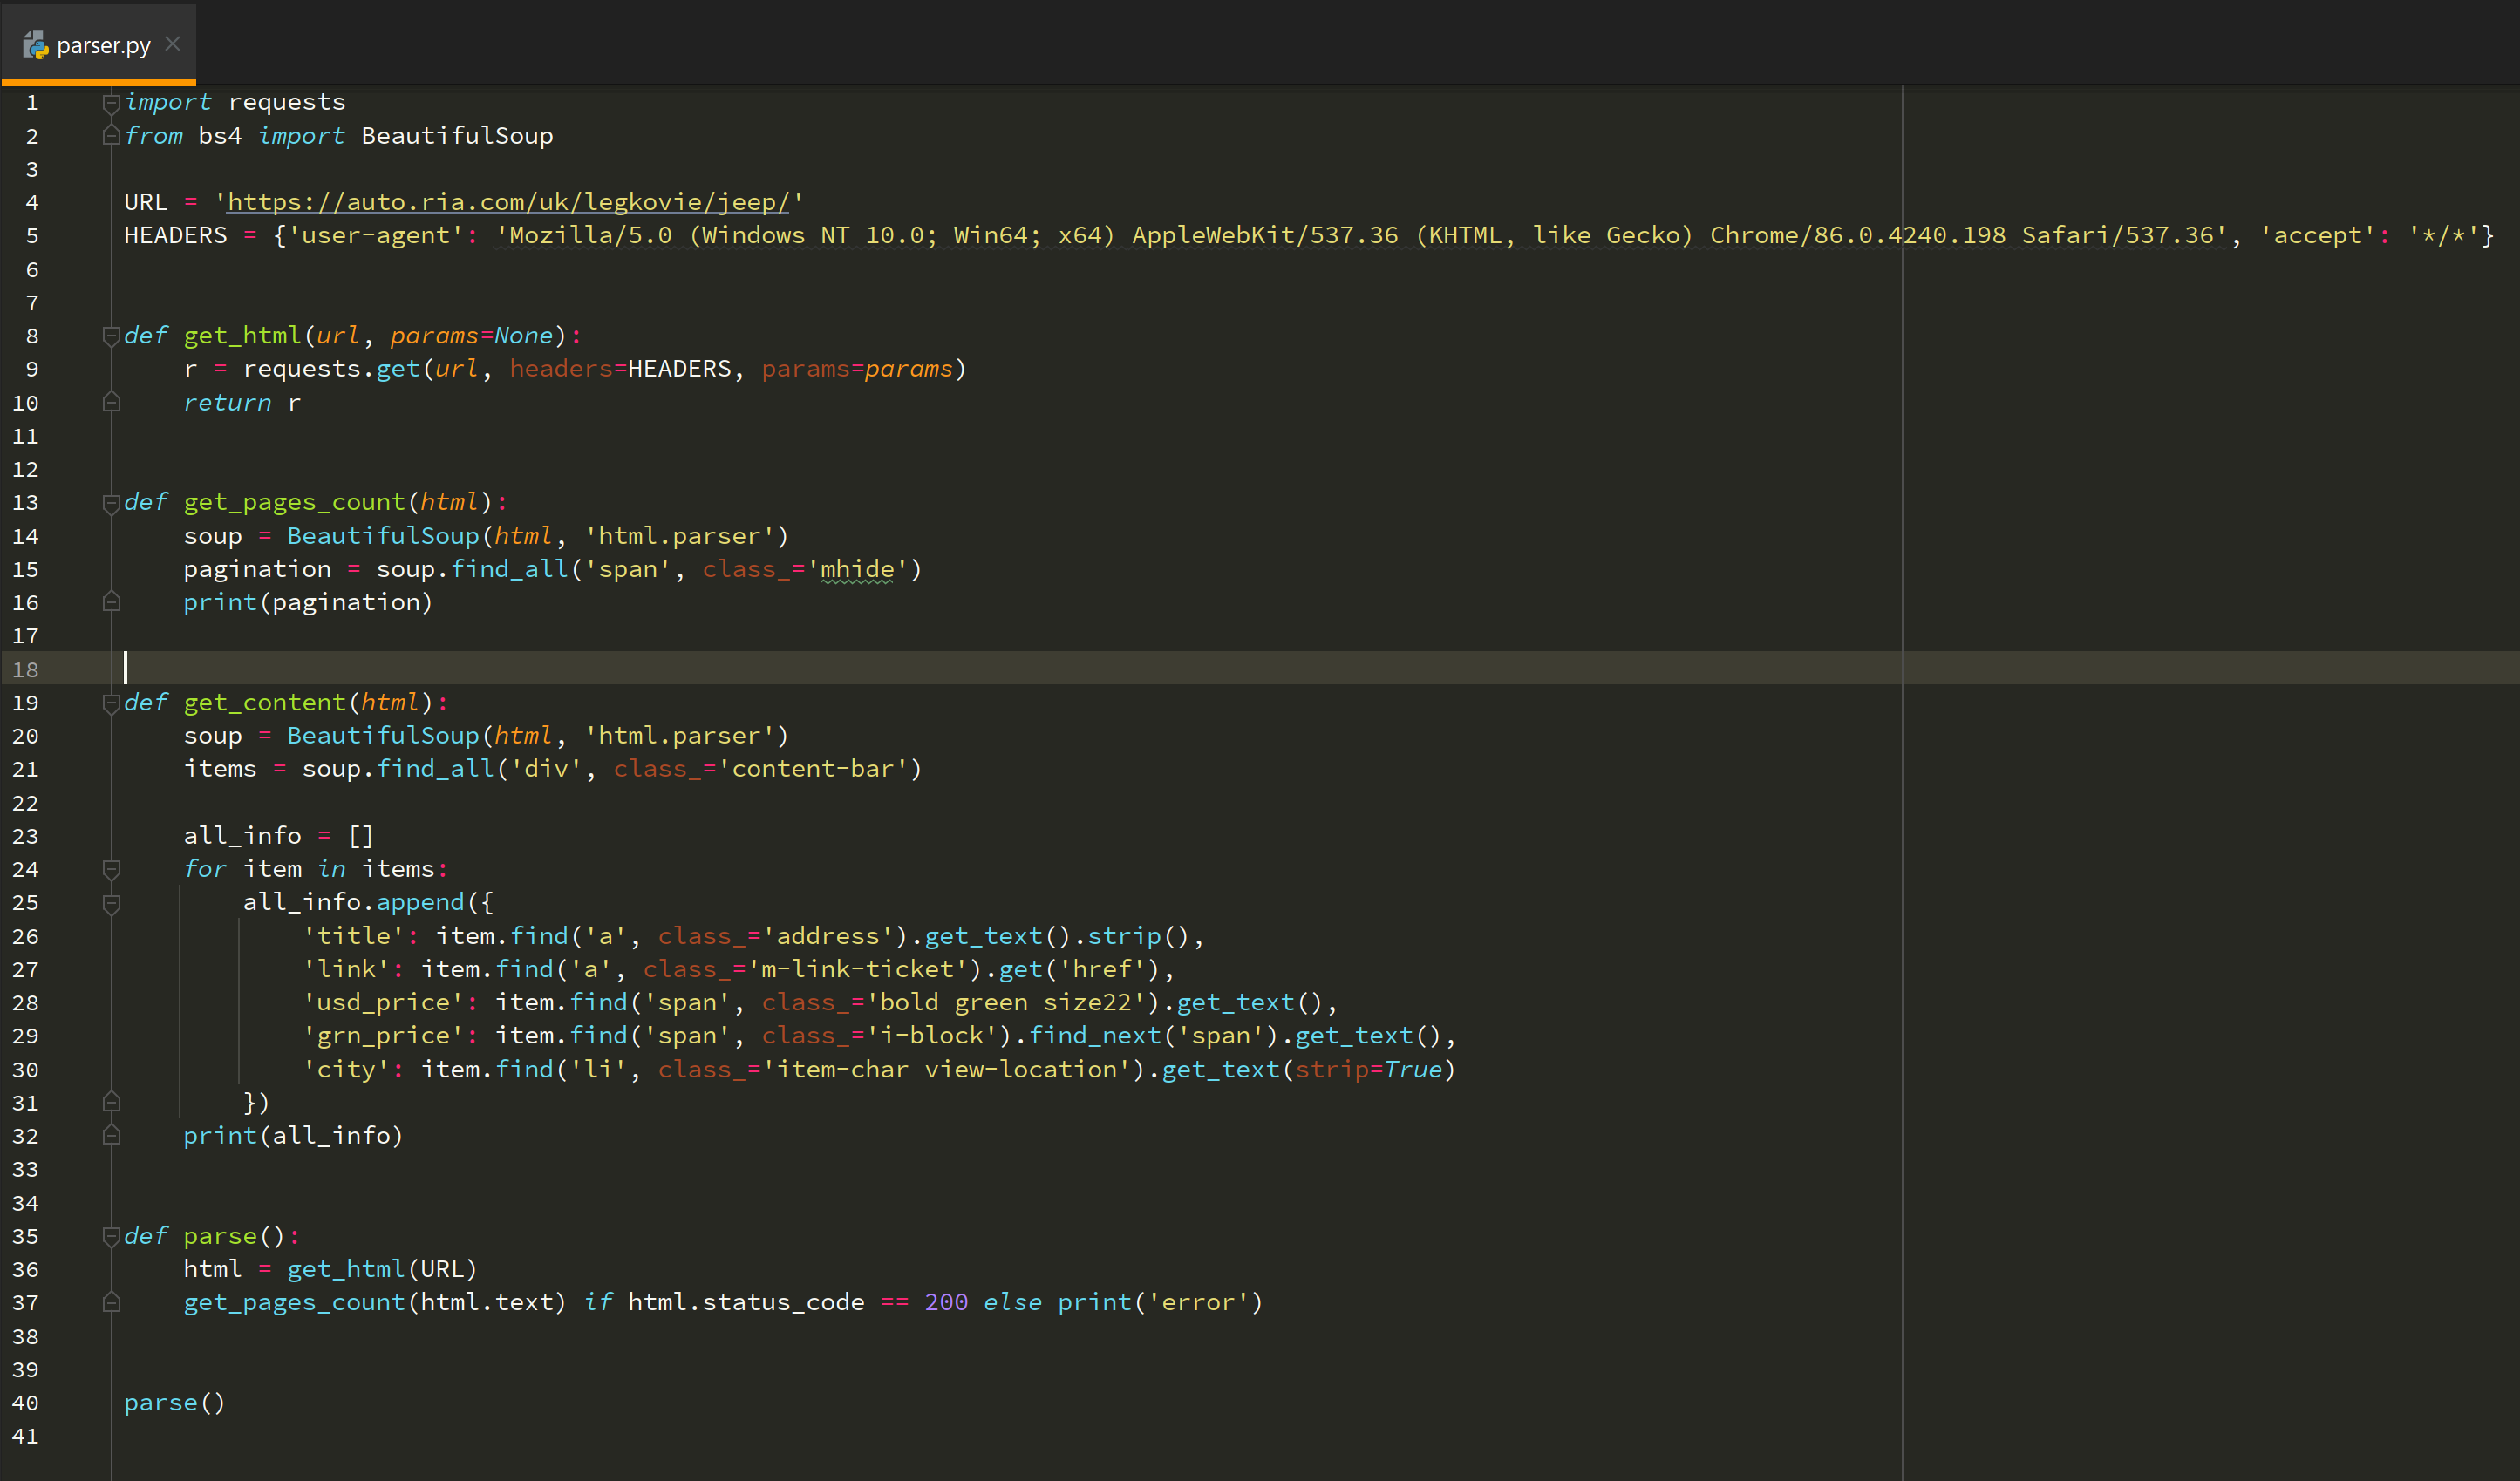The width and height of the screenshot is (2520, 1481).
Task: Open the auto.ria.com URL link in code
Action: click(508, 202)
